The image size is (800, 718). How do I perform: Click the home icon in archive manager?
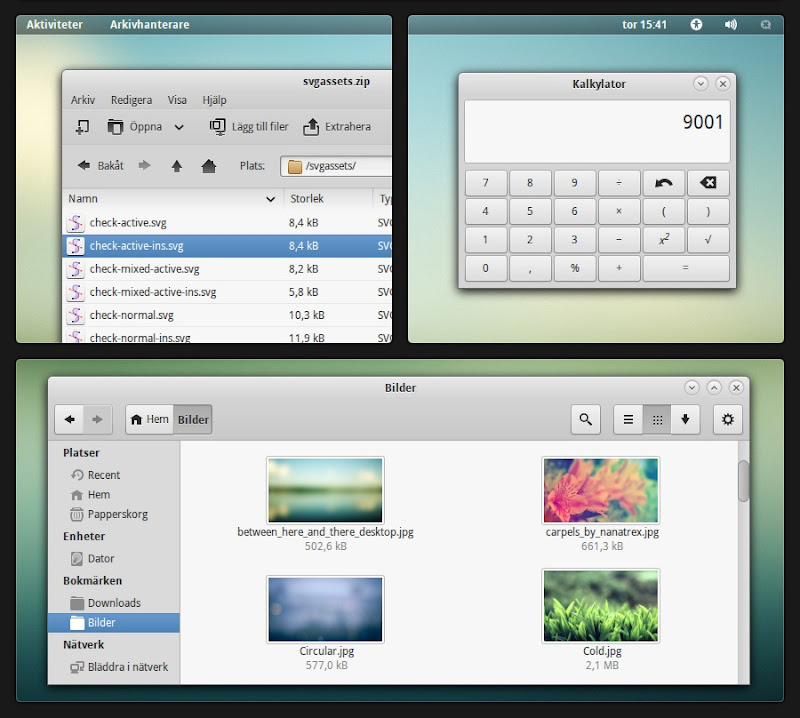coord(209,166)
